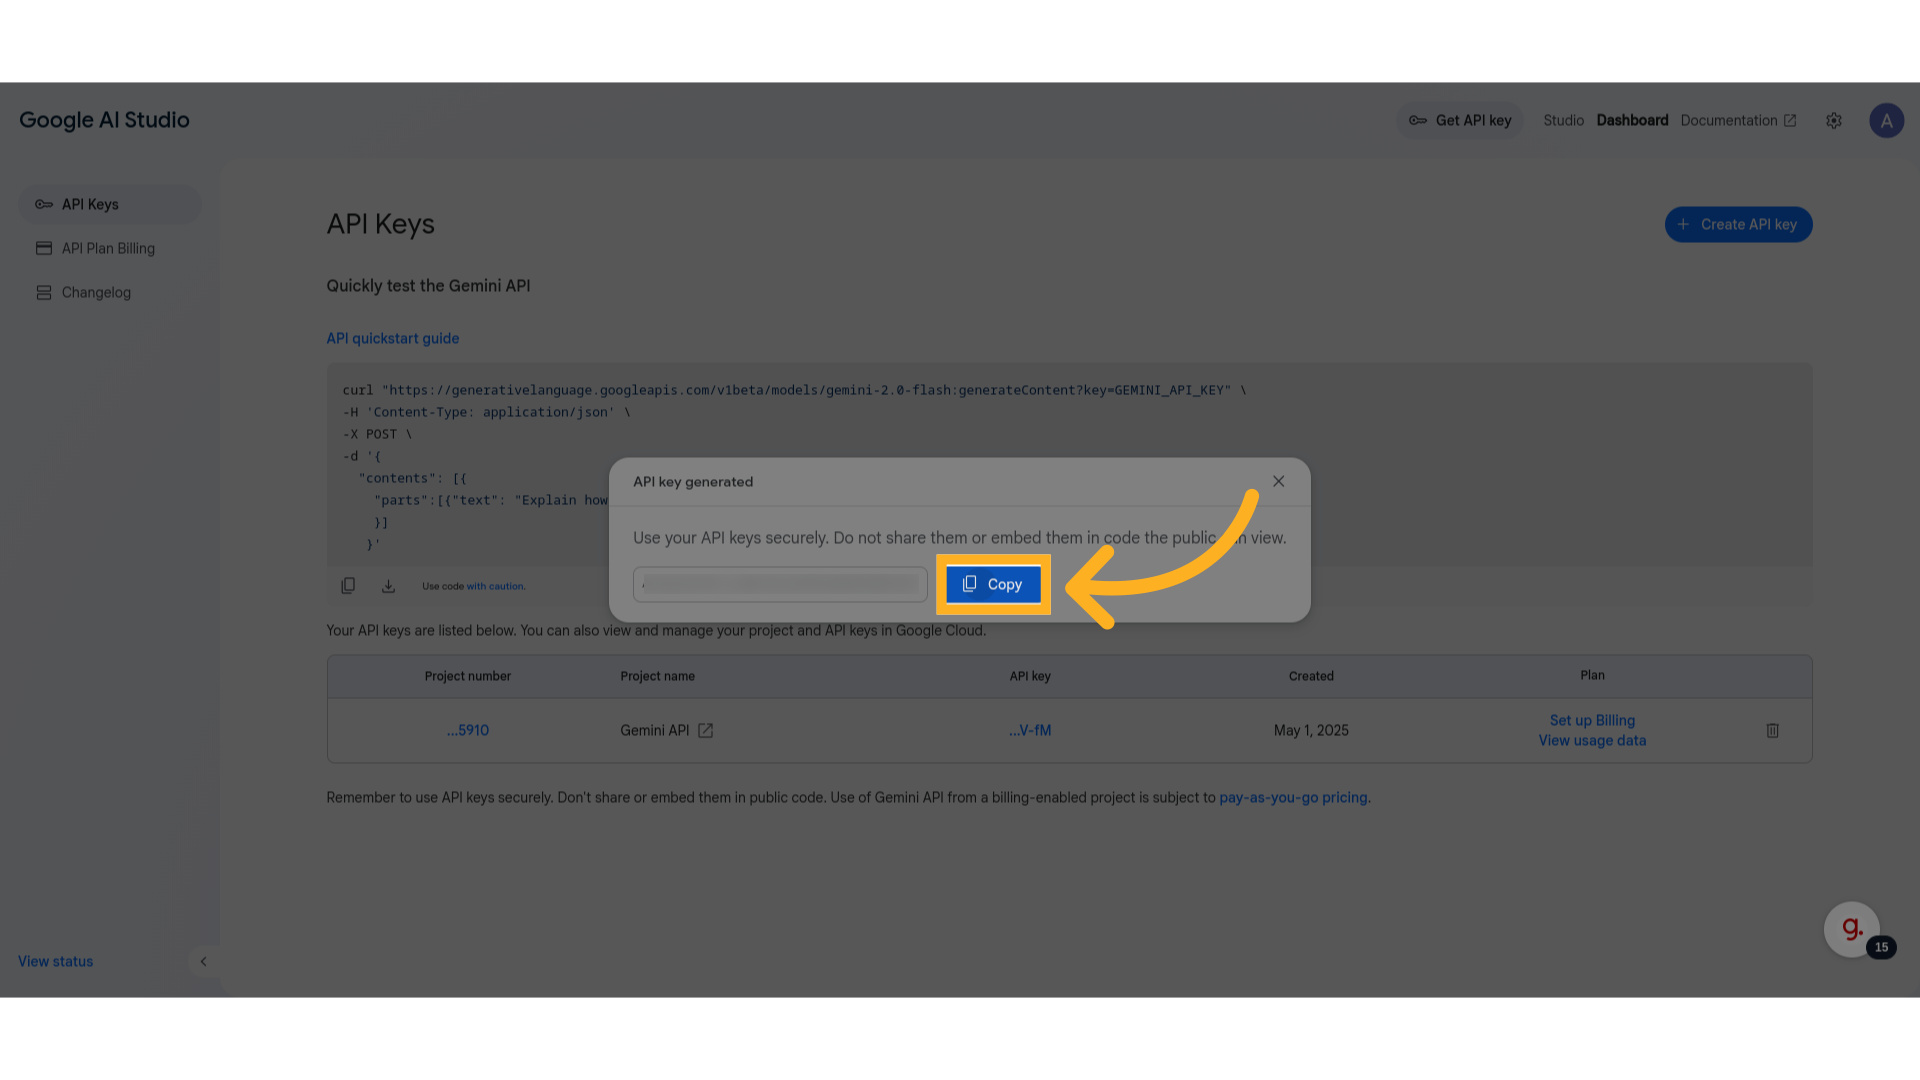Delete the API key with trash icon
This screenshot has width=1920, height=1080.
(x=1772, y=730)
